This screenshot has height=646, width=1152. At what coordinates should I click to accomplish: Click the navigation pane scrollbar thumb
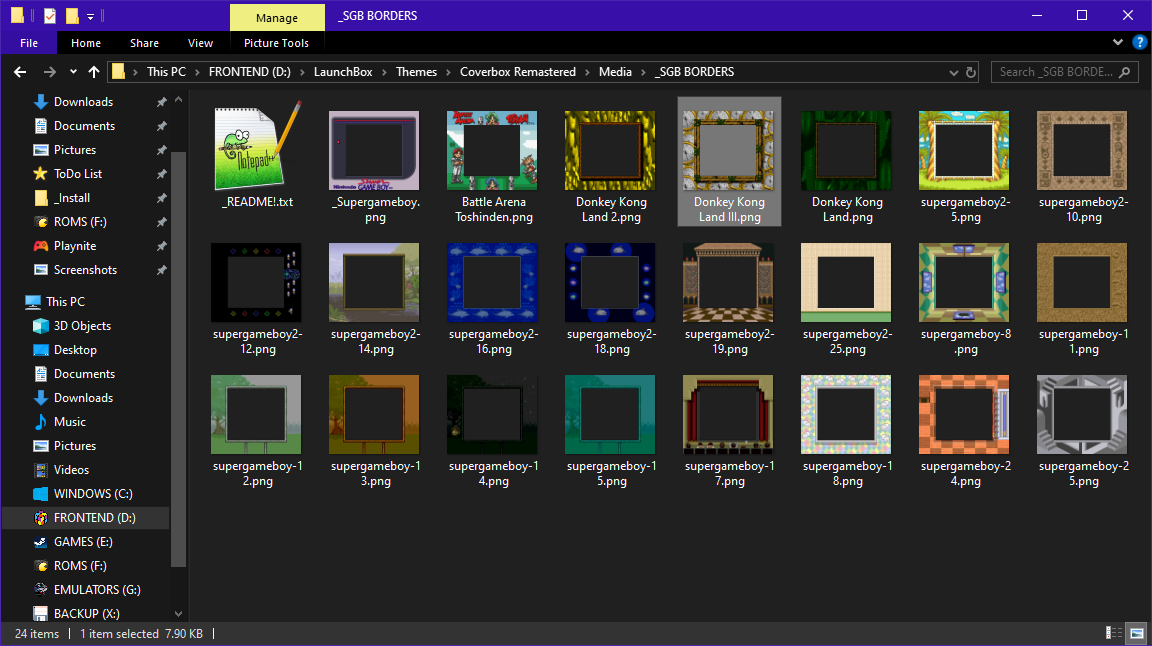[x=179, y=359]
